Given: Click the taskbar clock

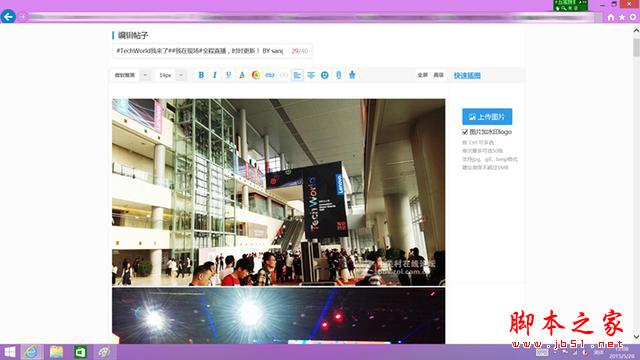Looking at the screenshot, I should pyautogui.click(x=622, y=352).
